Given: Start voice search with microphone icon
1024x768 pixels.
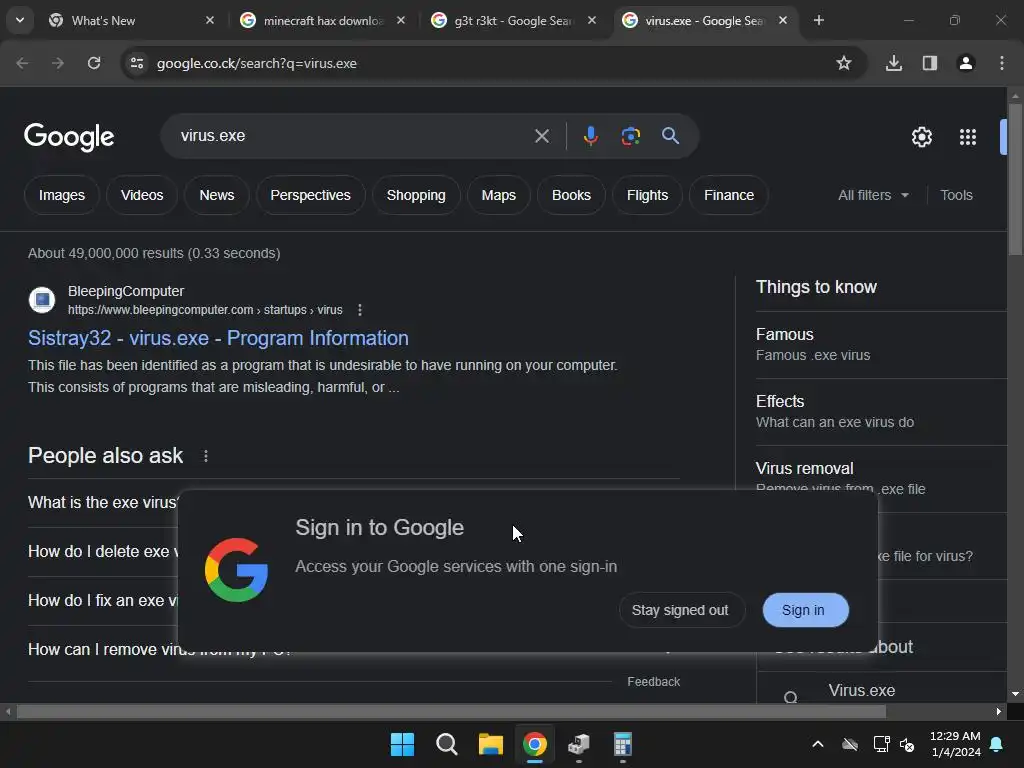Looking at the screenshot, I should [590, 136].
